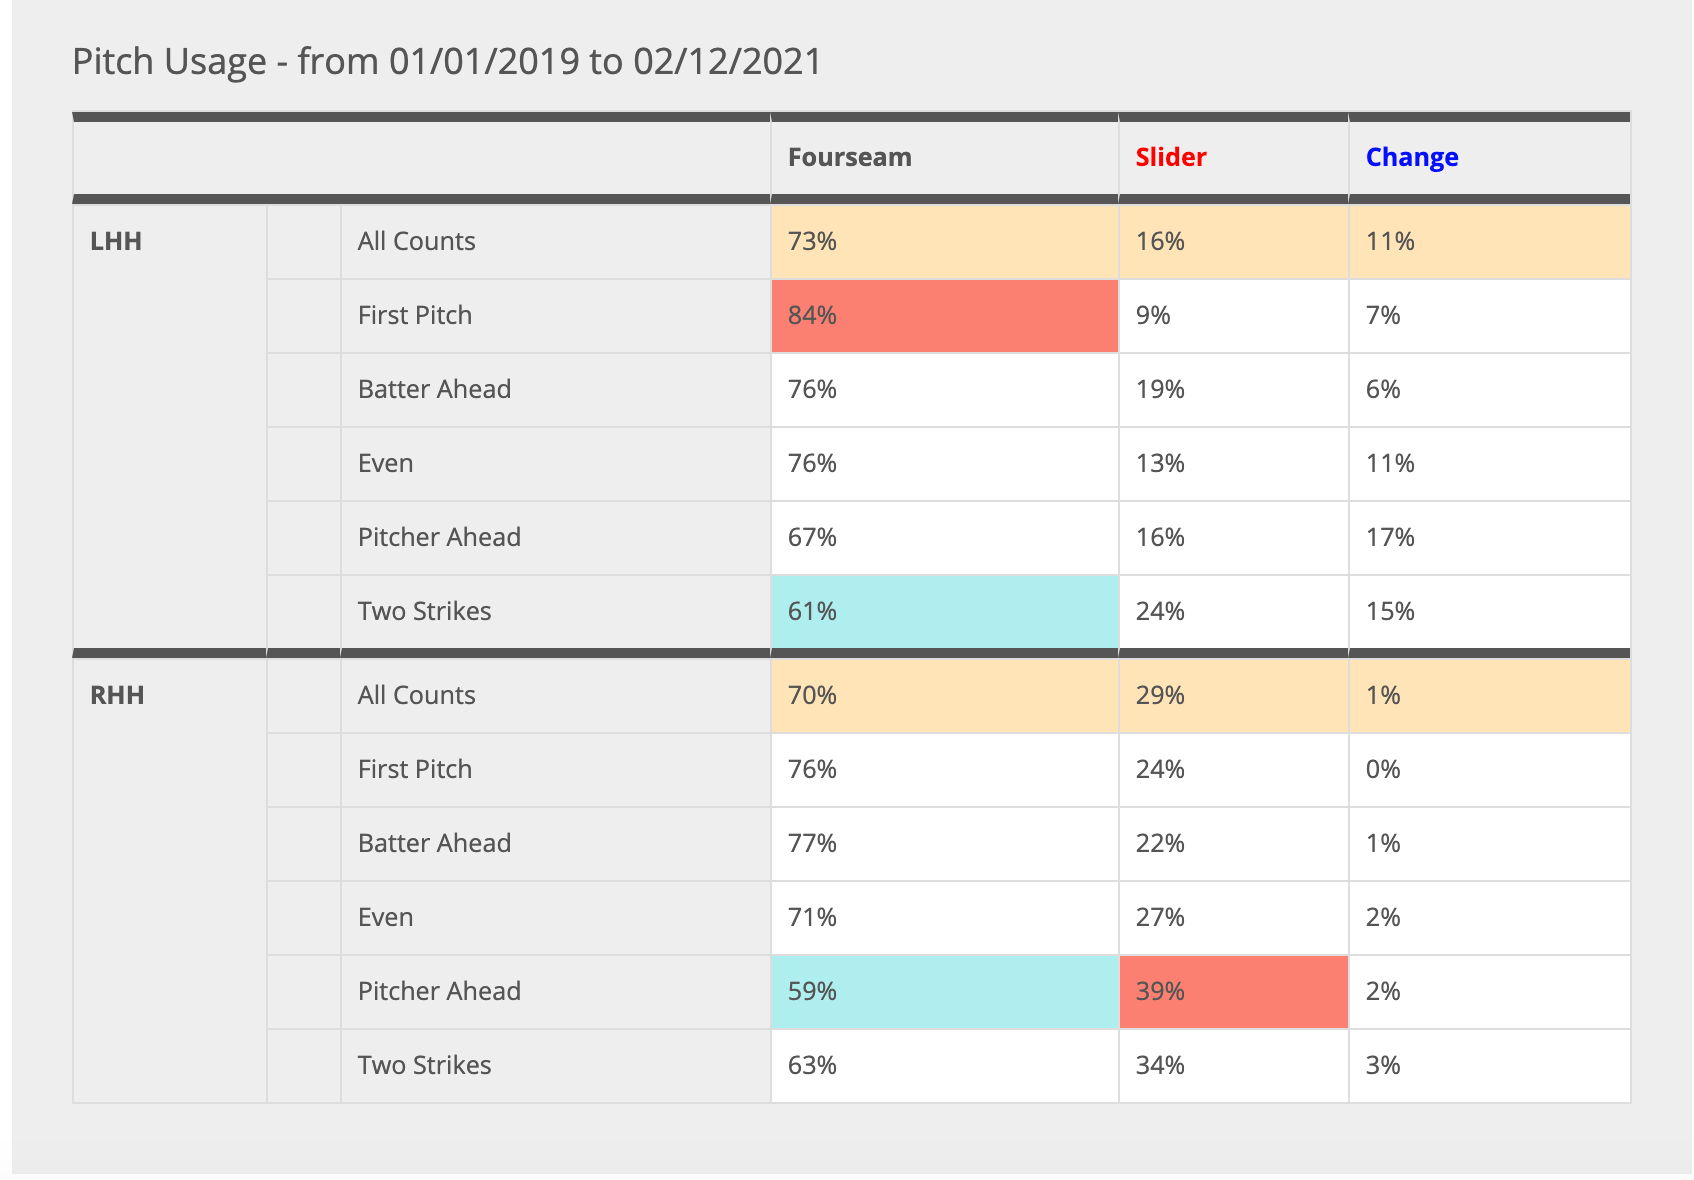The height and width of the screenshot is (1180, 1694).
Task: Click the red Slider column header
Action: [x=1170, y=157]
